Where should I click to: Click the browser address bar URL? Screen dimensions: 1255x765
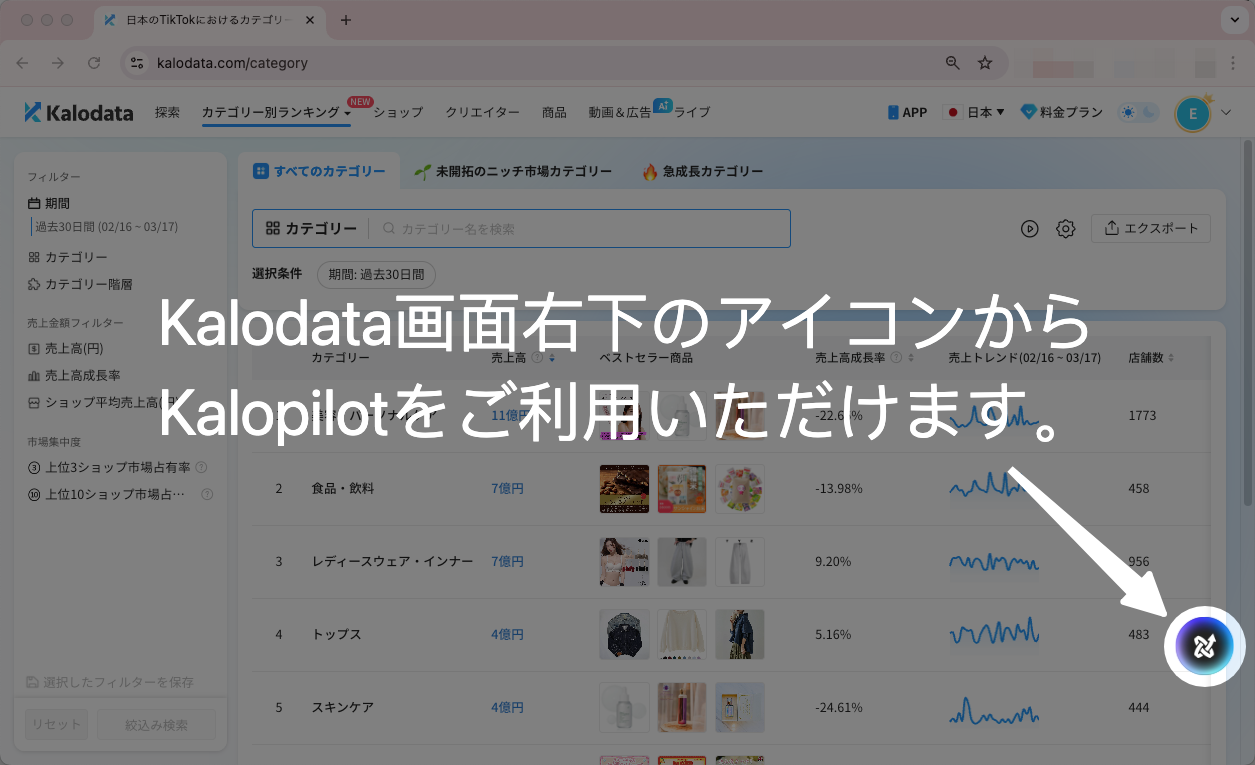(x=232, y=63)
